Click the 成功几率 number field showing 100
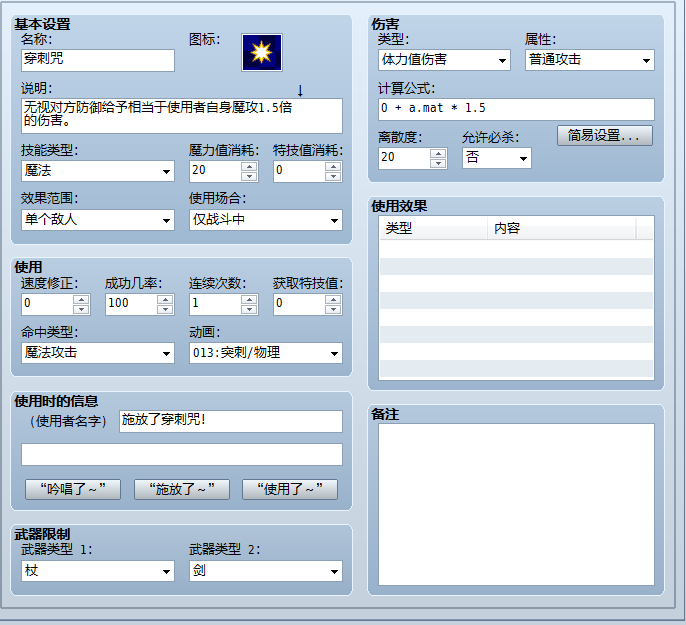The width and height of the screenshot is (686, 625). click(131, 304)
